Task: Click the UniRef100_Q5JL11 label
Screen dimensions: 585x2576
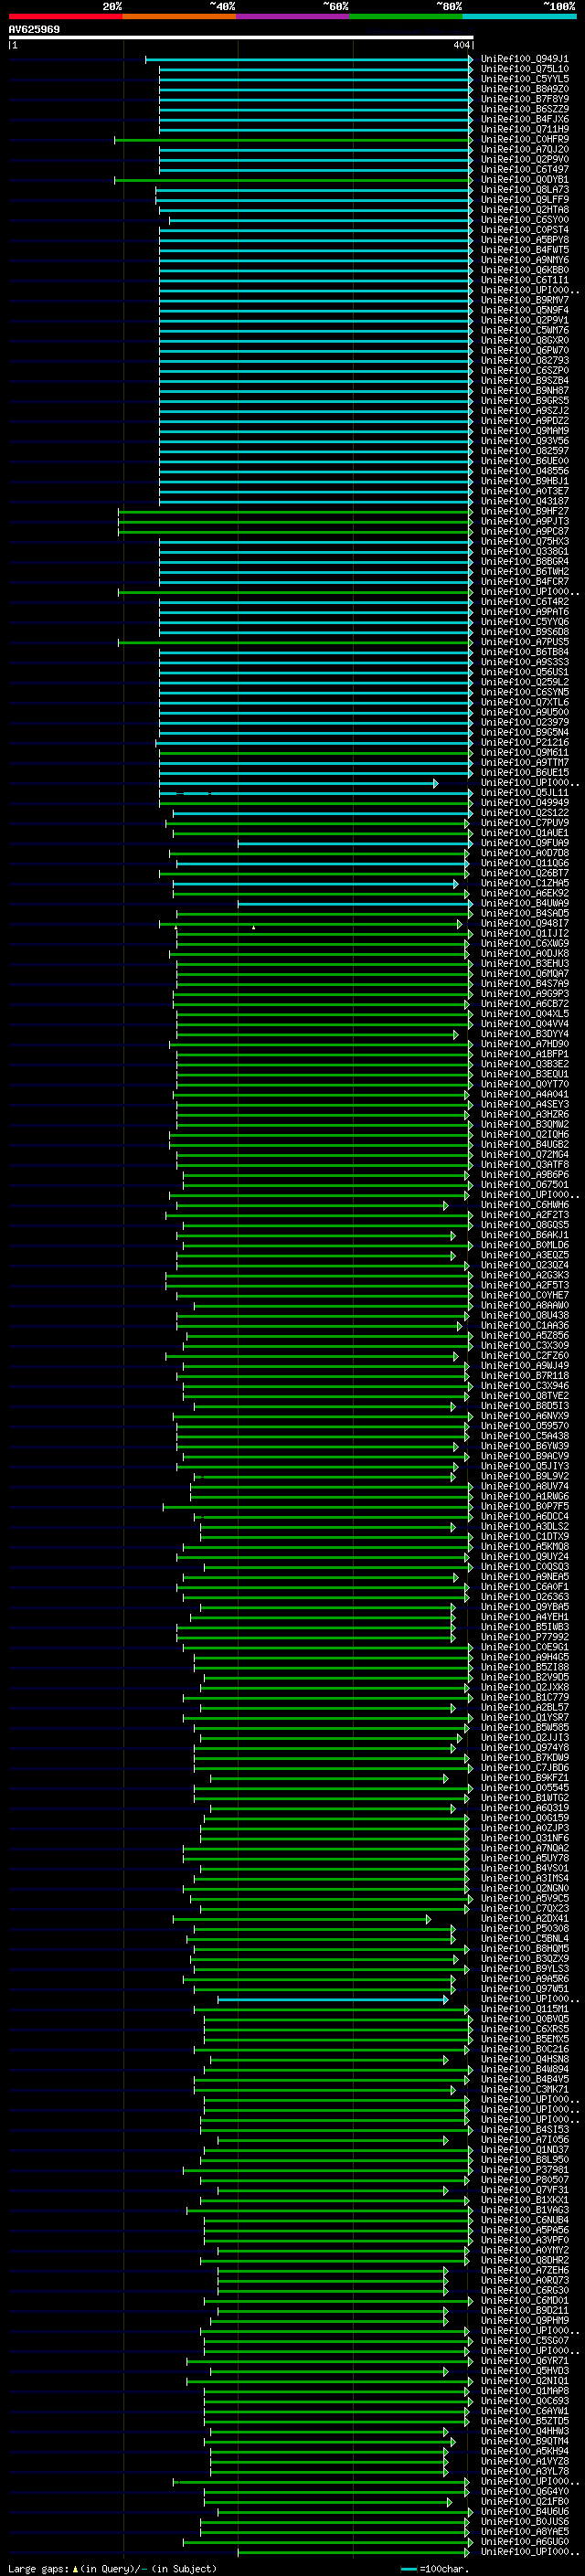Action: (x=524, y=793)
